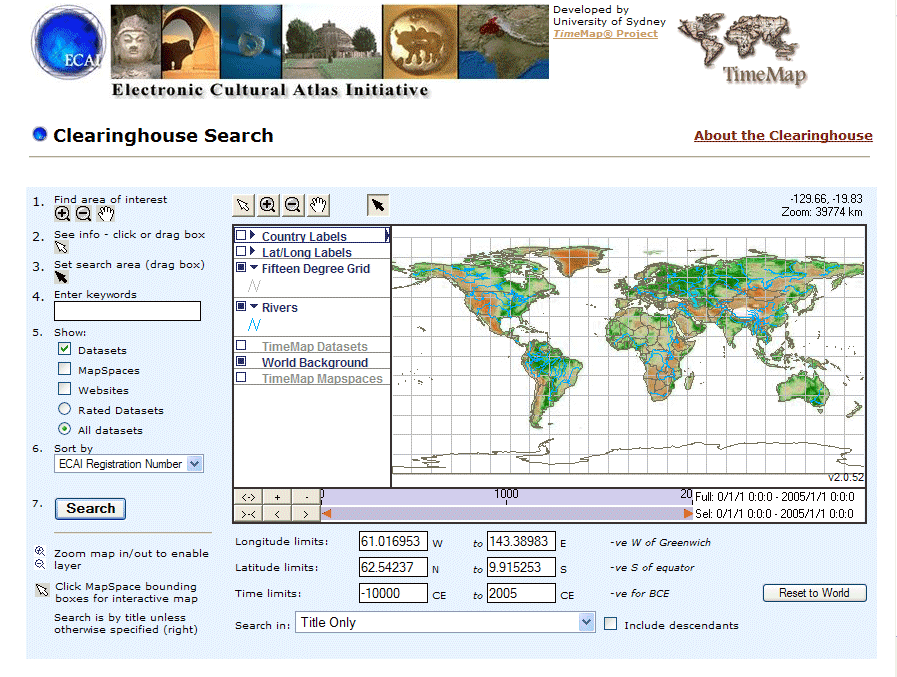Viewport: 897px width, 677px height.
Task: Open the Search in Title Only dropdown
Action: 445,622
